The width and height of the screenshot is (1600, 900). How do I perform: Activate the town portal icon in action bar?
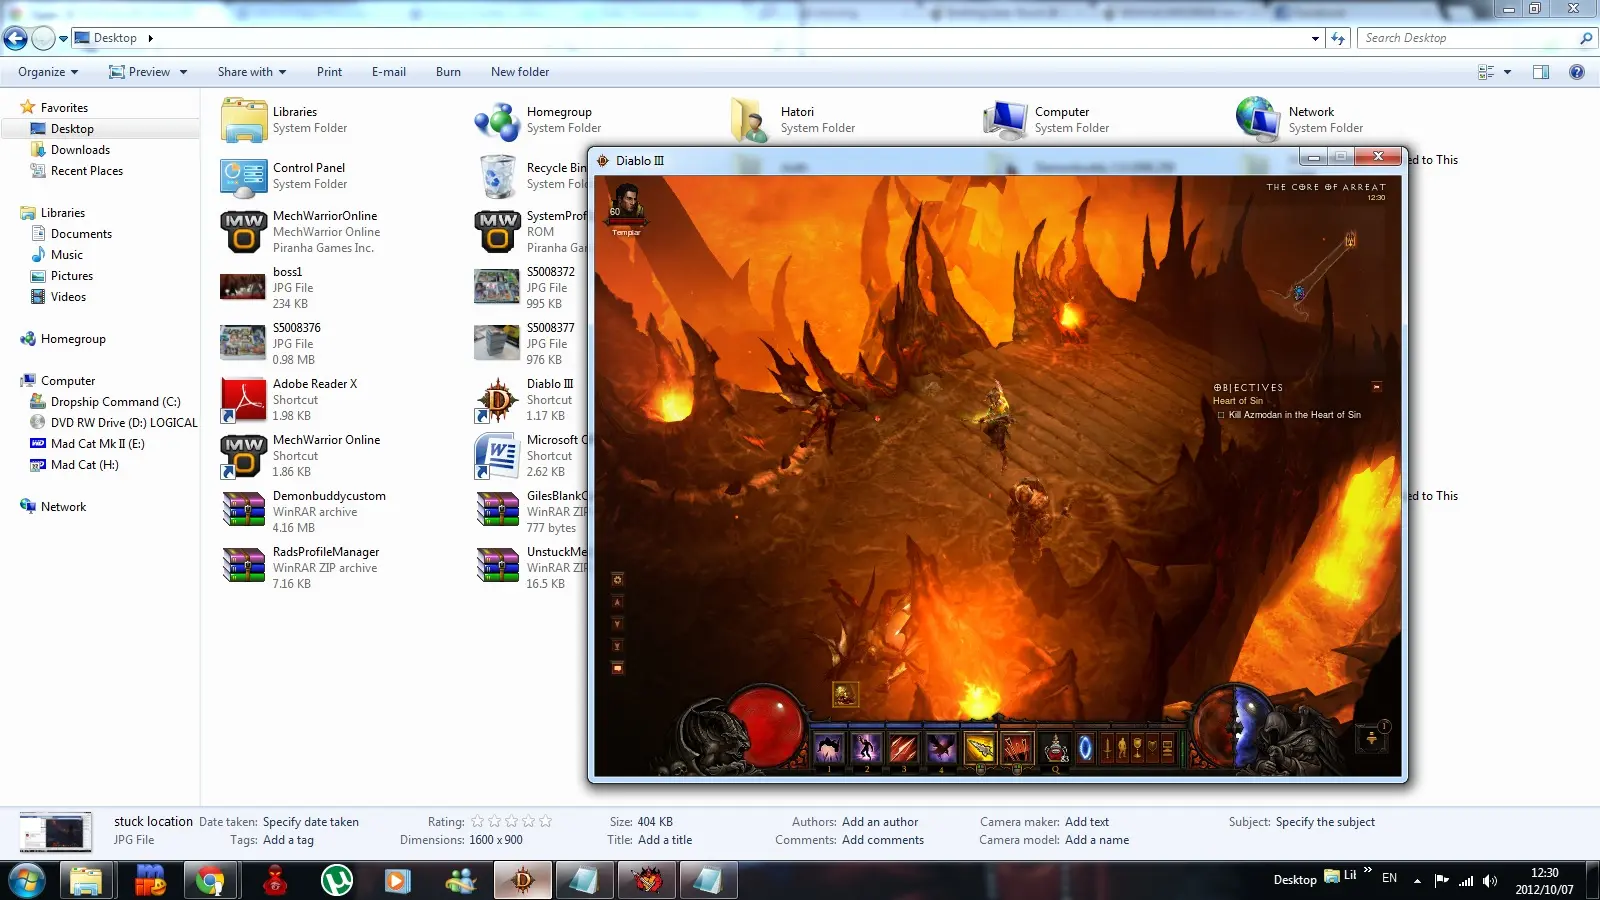pyautogui.click(x=1085, y=747)
